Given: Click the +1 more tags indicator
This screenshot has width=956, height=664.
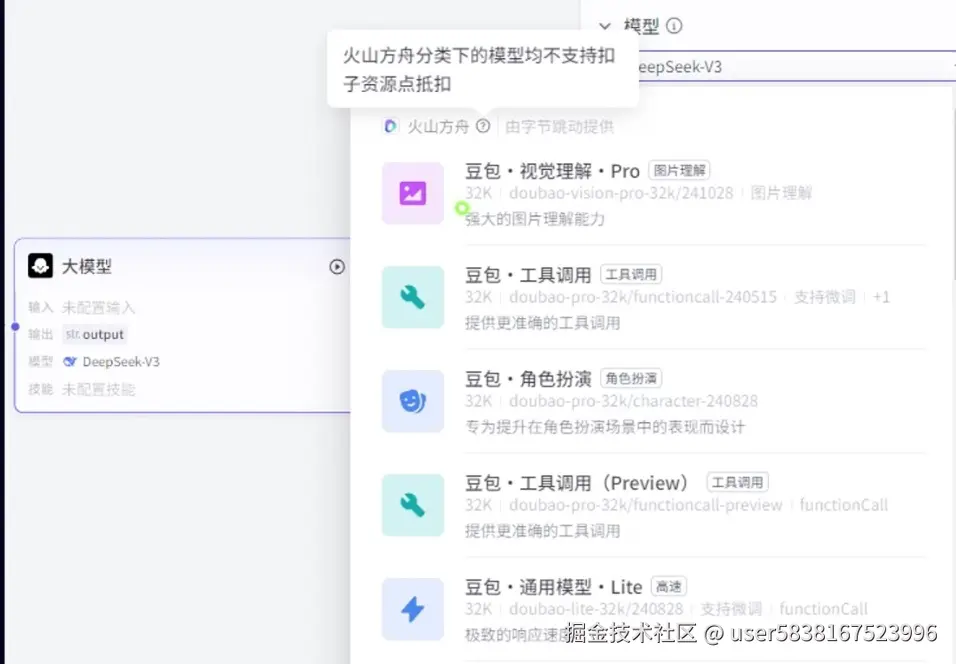Looking at the screenshot, I should coord(881,297).
